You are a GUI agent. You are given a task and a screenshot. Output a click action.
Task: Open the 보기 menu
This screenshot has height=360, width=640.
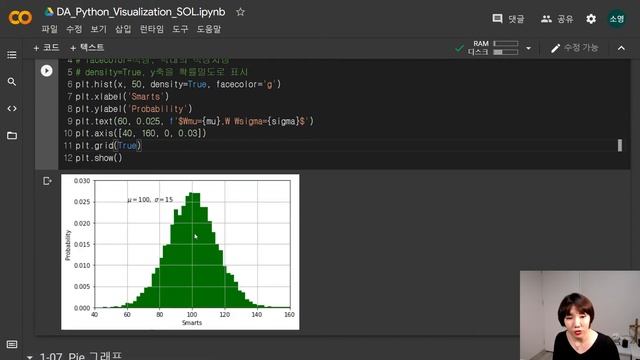pyautogui.click(x=98, y=29)
